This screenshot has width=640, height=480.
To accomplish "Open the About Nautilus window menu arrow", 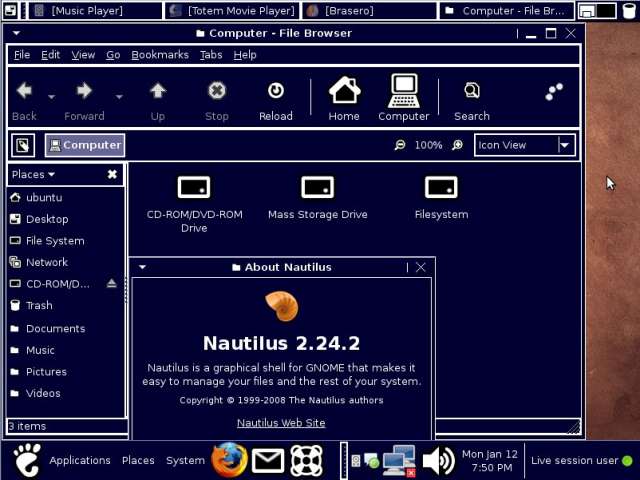I will pos(142,267).
